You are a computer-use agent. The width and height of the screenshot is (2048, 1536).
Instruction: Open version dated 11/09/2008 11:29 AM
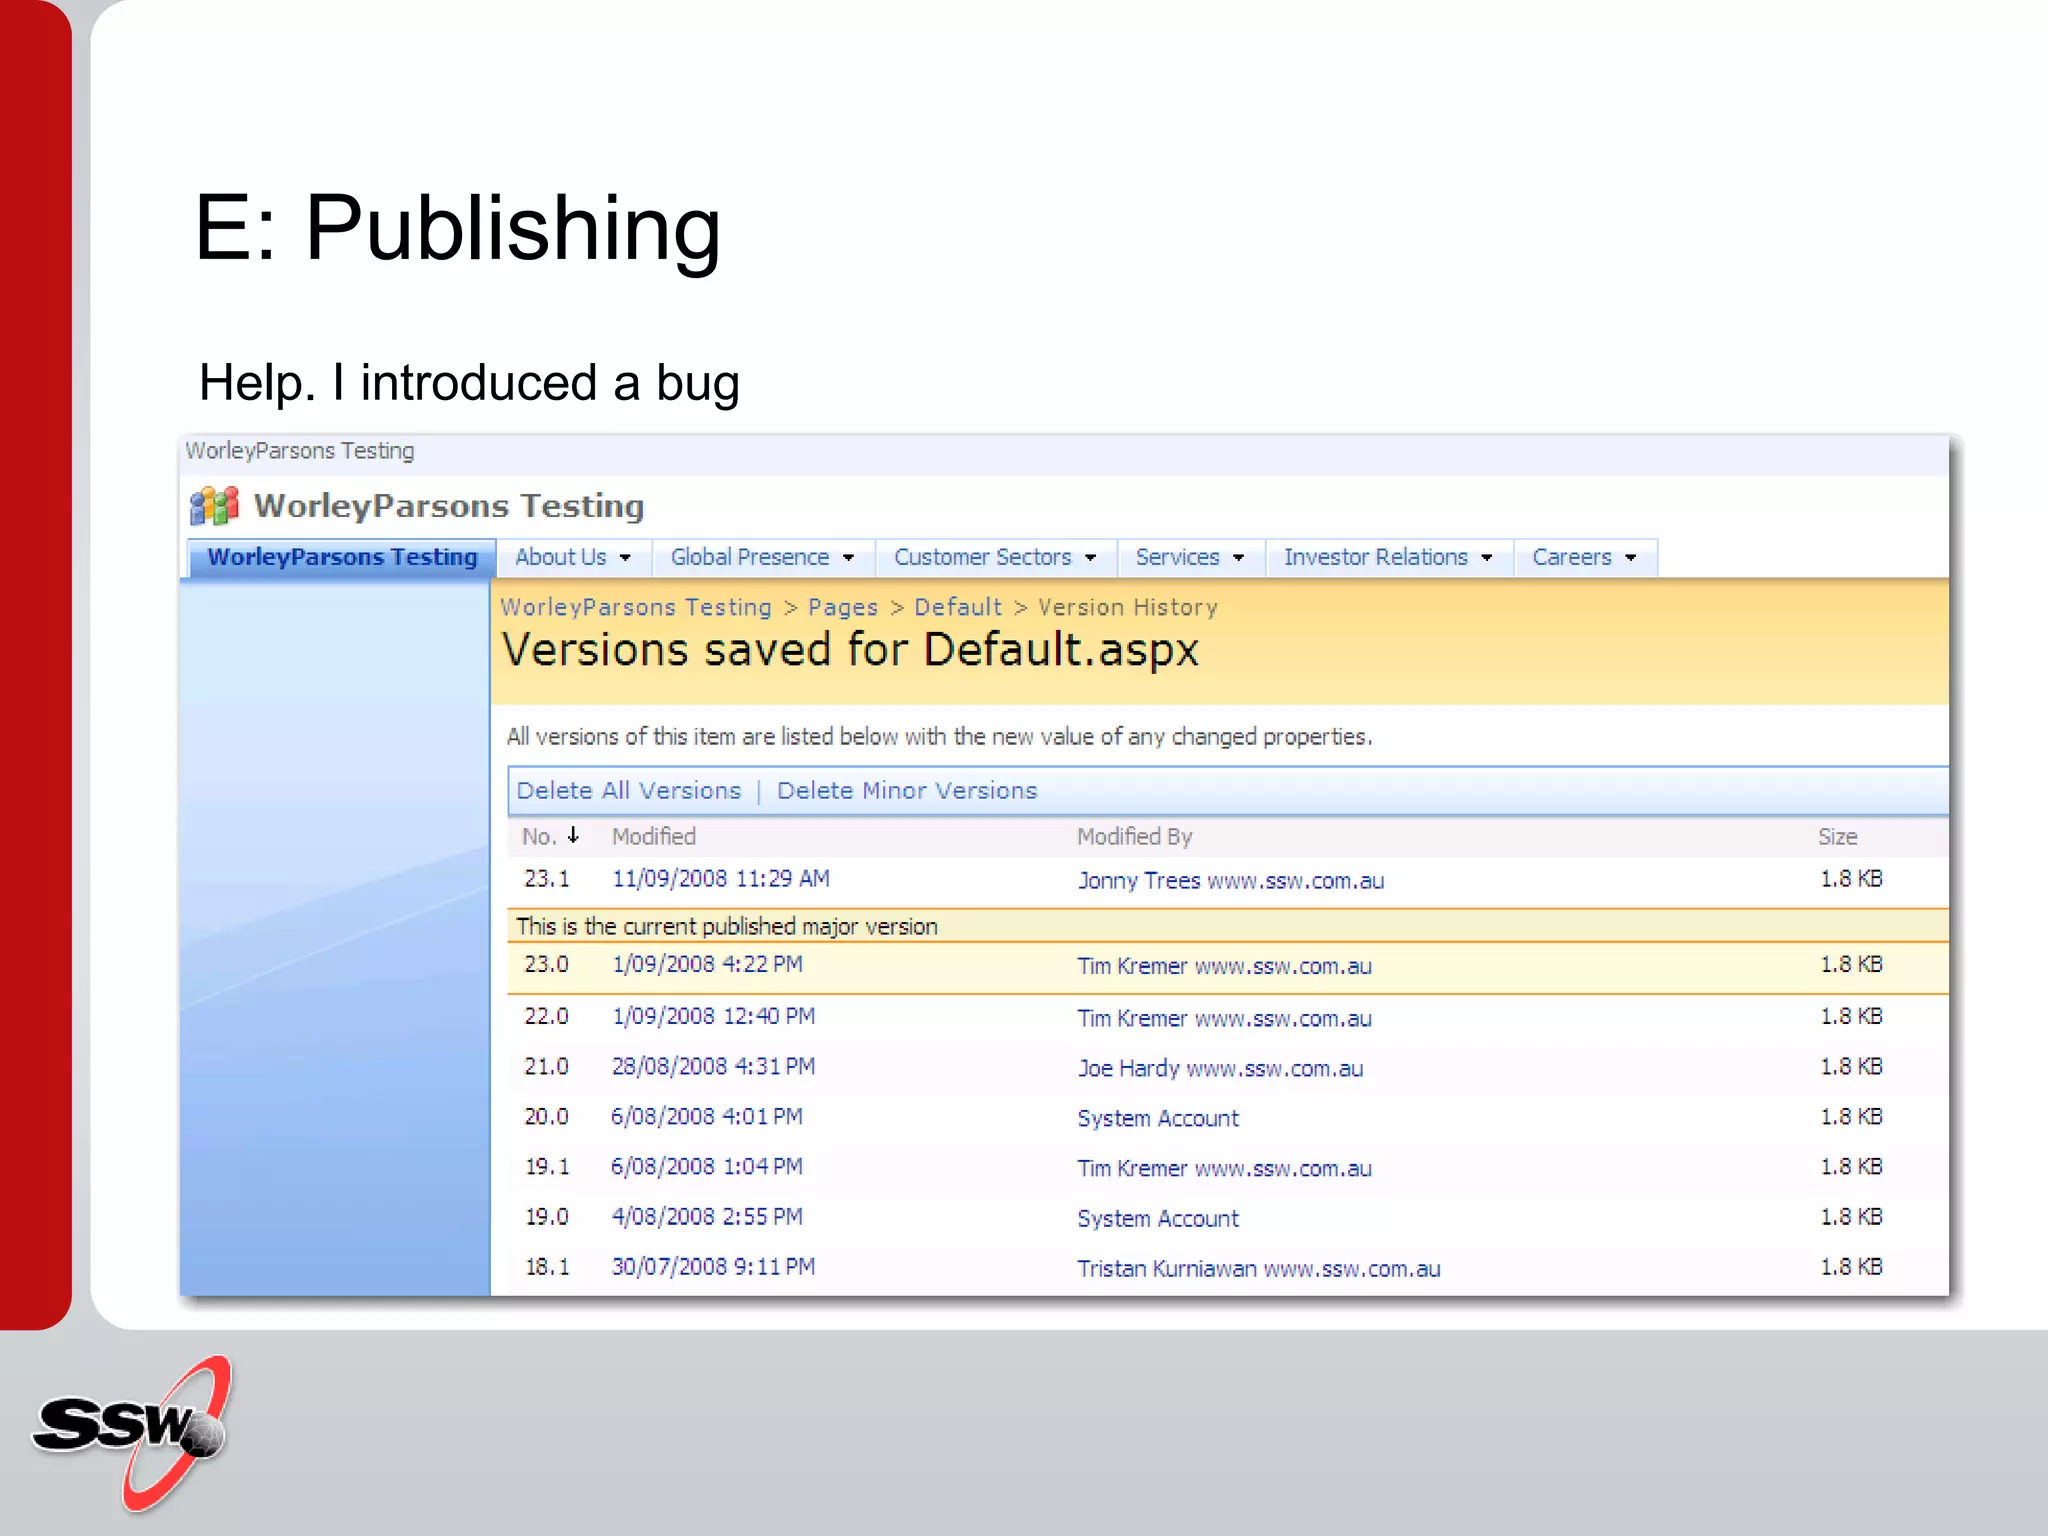point(720,879)
